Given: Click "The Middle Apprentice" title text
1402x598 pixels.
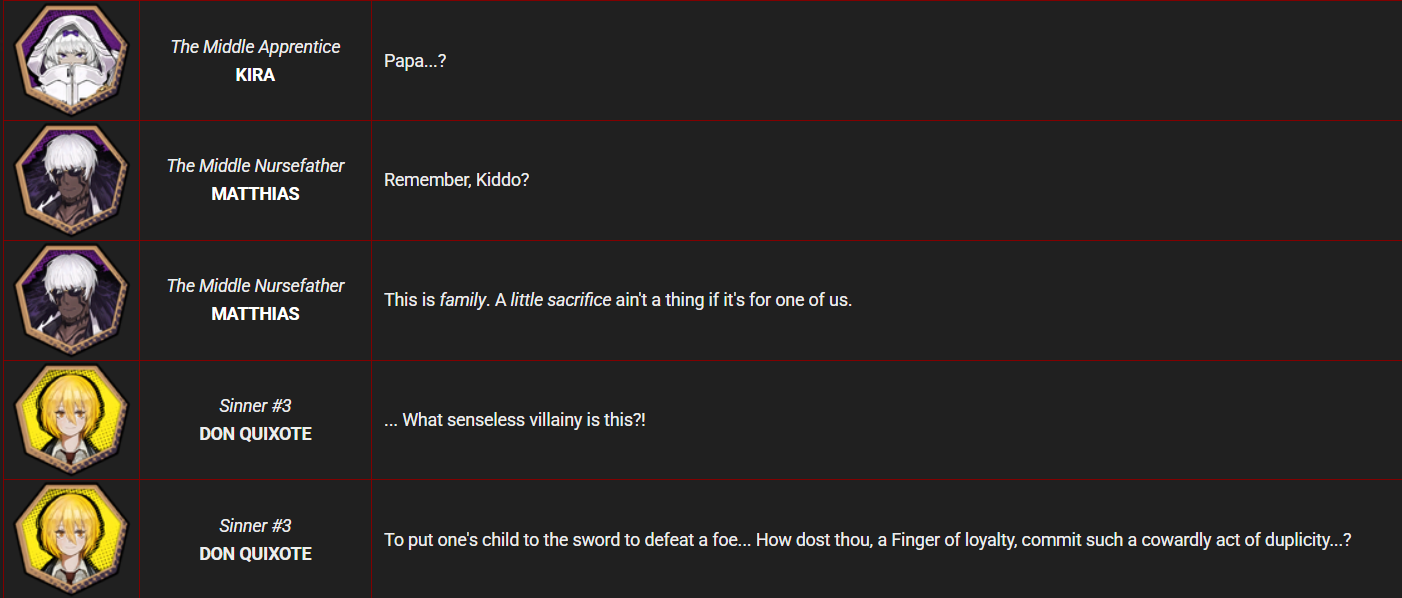Looking at the screenshot, I should [x=255, y=47].
